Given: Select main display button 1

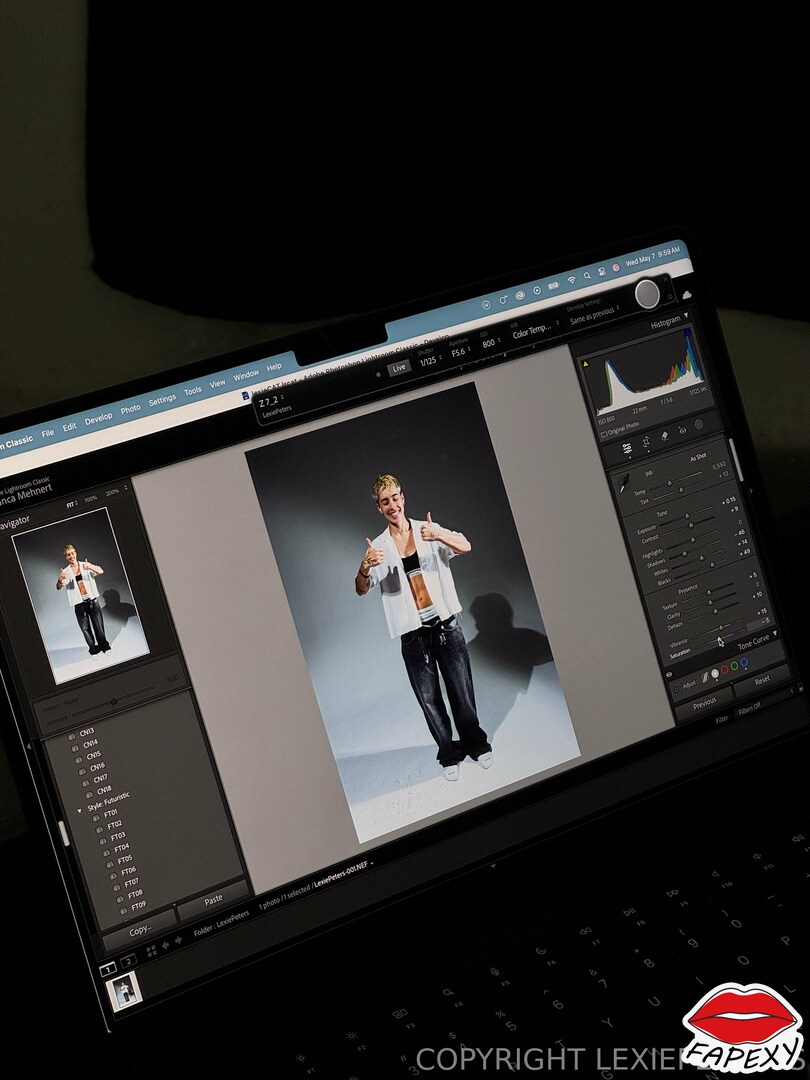Looking at the screenshot, I should click(108, 969).
